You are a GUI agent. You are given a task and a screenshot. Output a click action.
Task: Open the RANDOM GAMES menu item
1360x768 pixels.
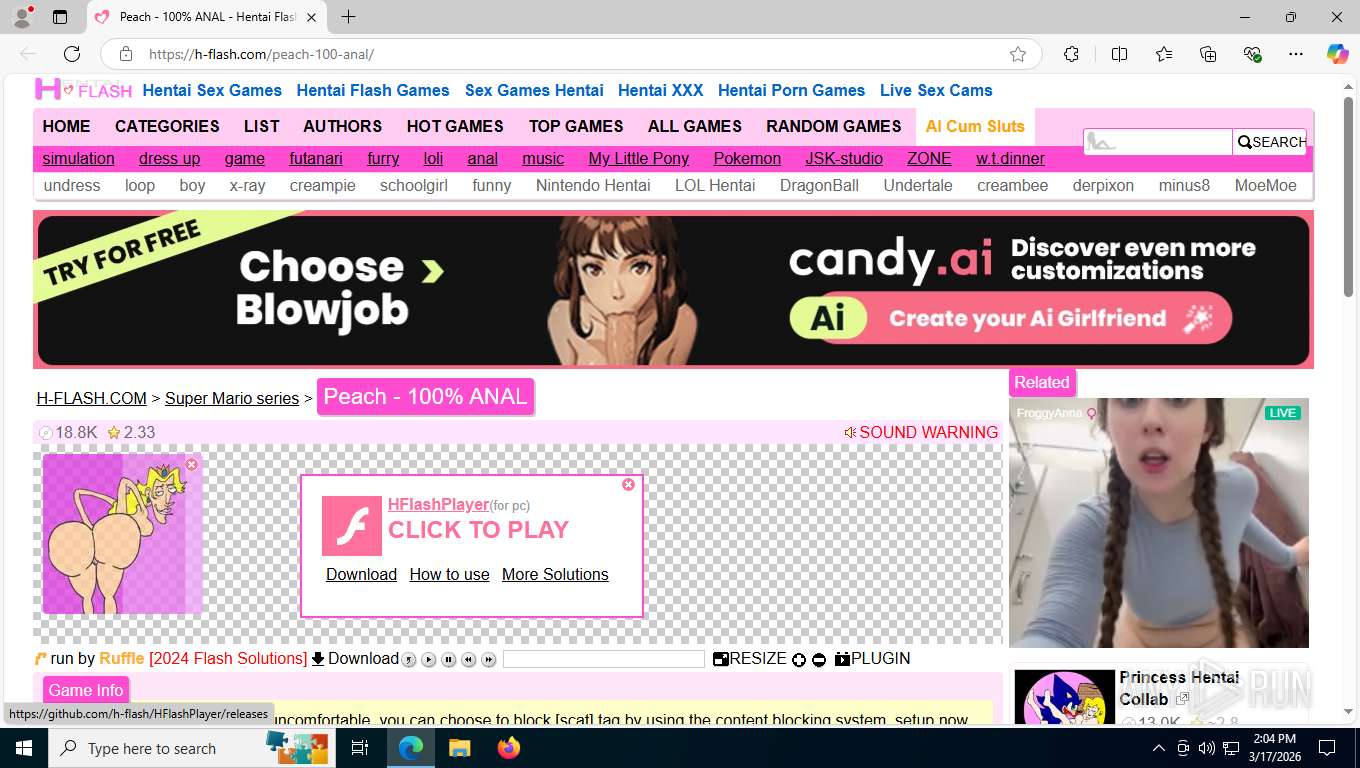click(x=834, y=126)
